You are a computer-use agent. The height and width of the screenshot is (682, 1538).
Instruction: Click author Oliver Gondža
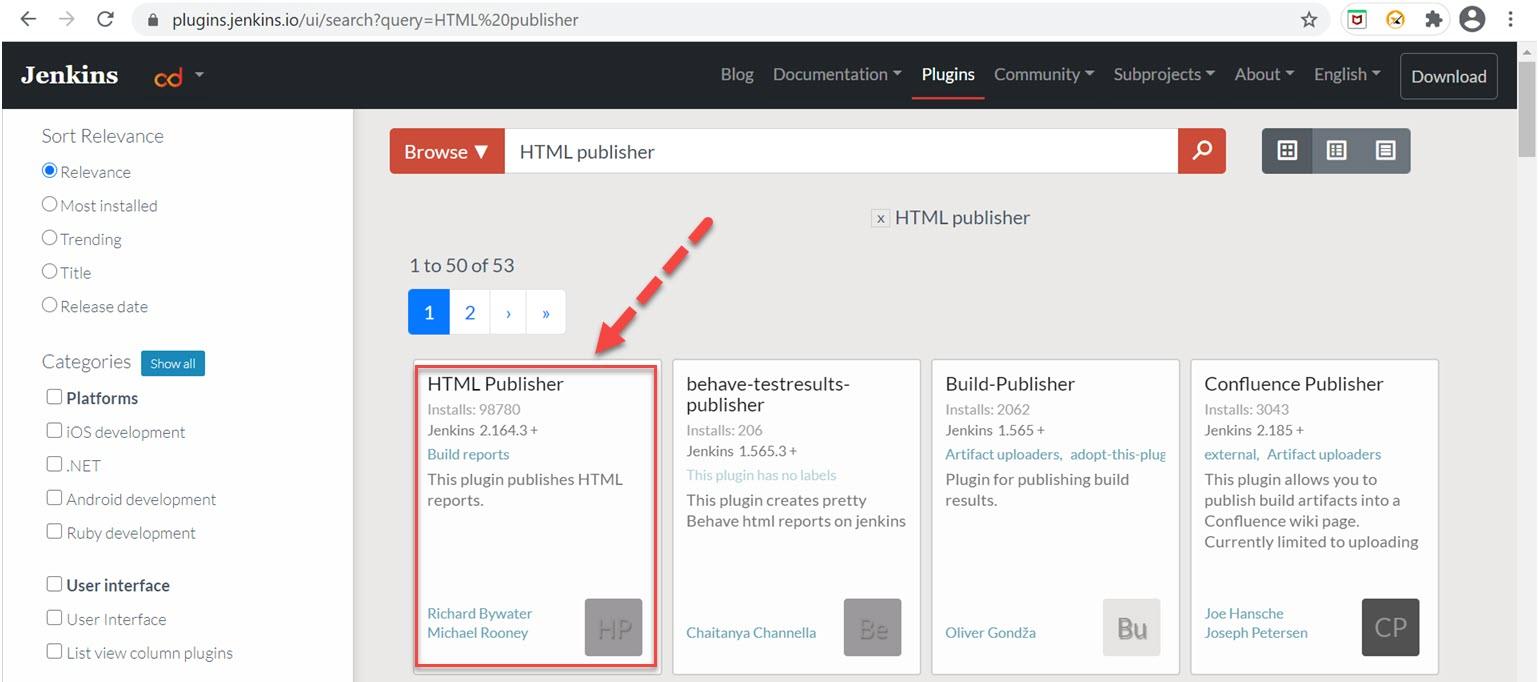point(990,632)
